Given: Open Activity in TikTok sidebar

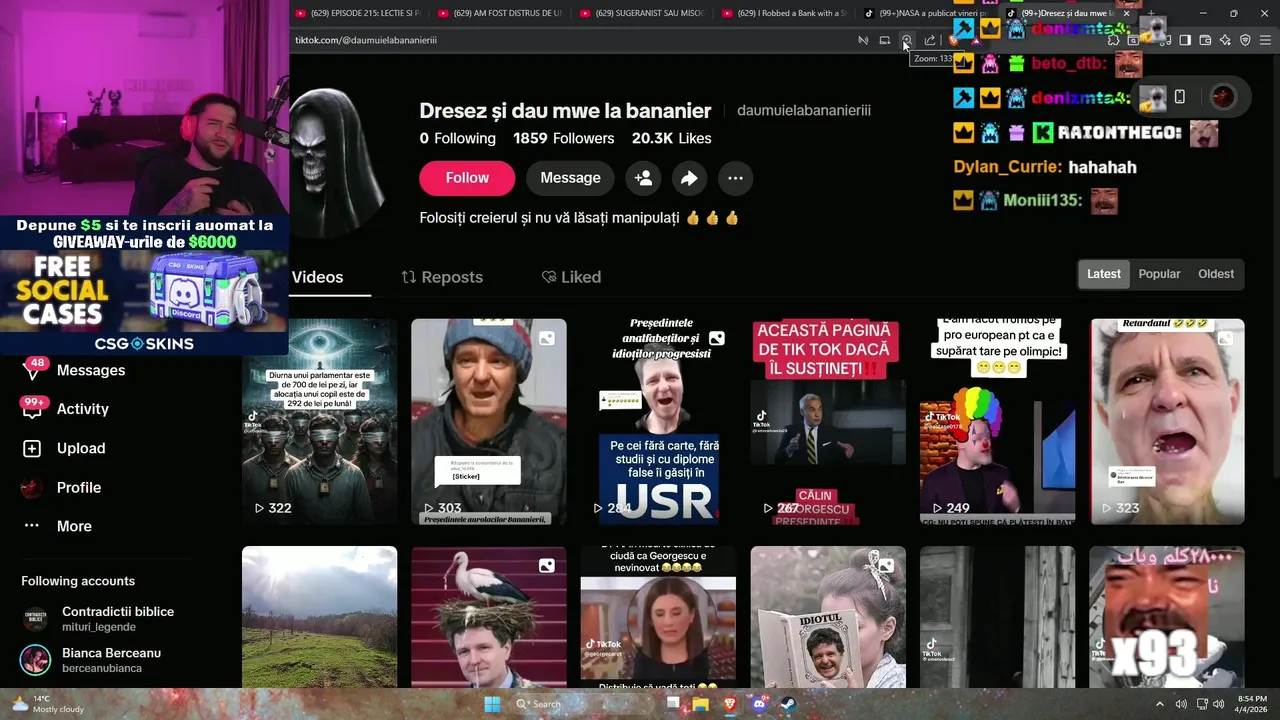Looking at the screenshot, I should point(82,409).
